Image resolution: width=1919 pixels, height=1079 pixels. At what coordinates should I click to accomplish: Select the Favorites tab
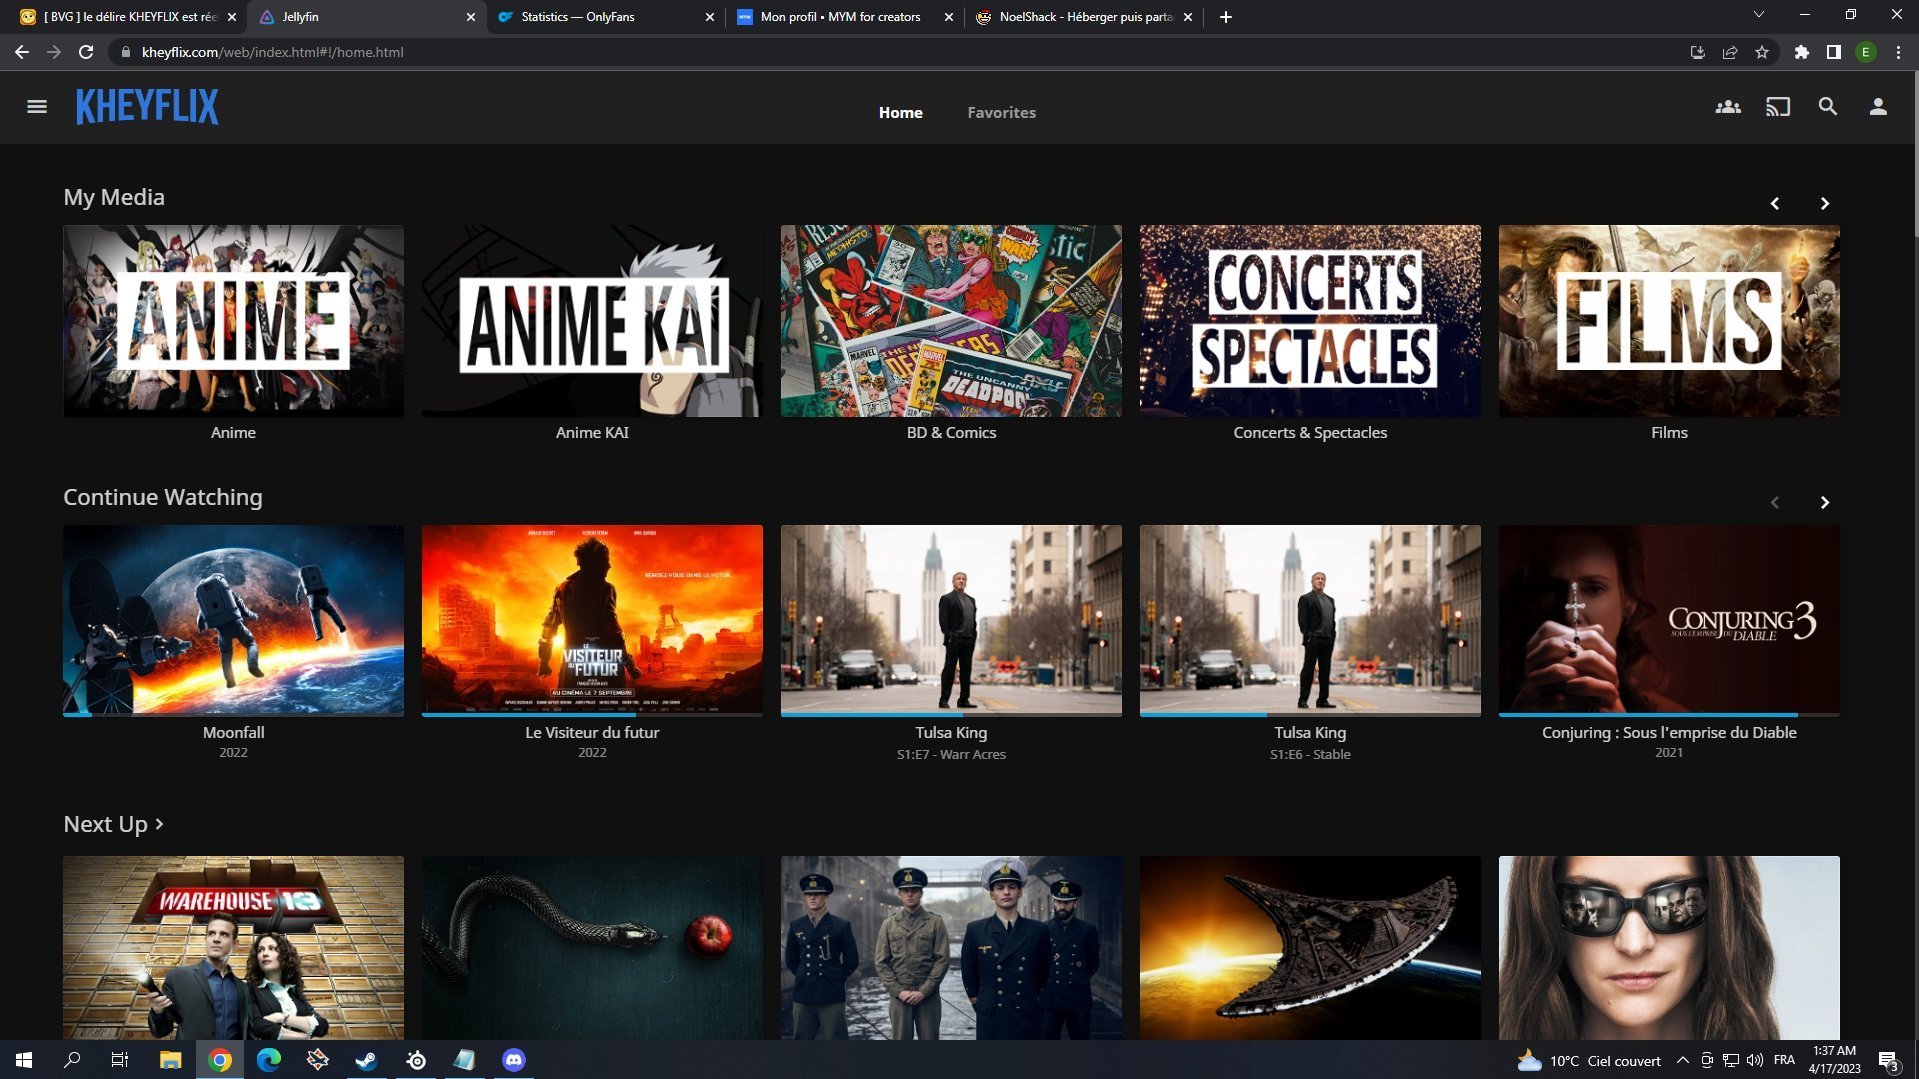pyautogui.click(x=1001, y=112)
